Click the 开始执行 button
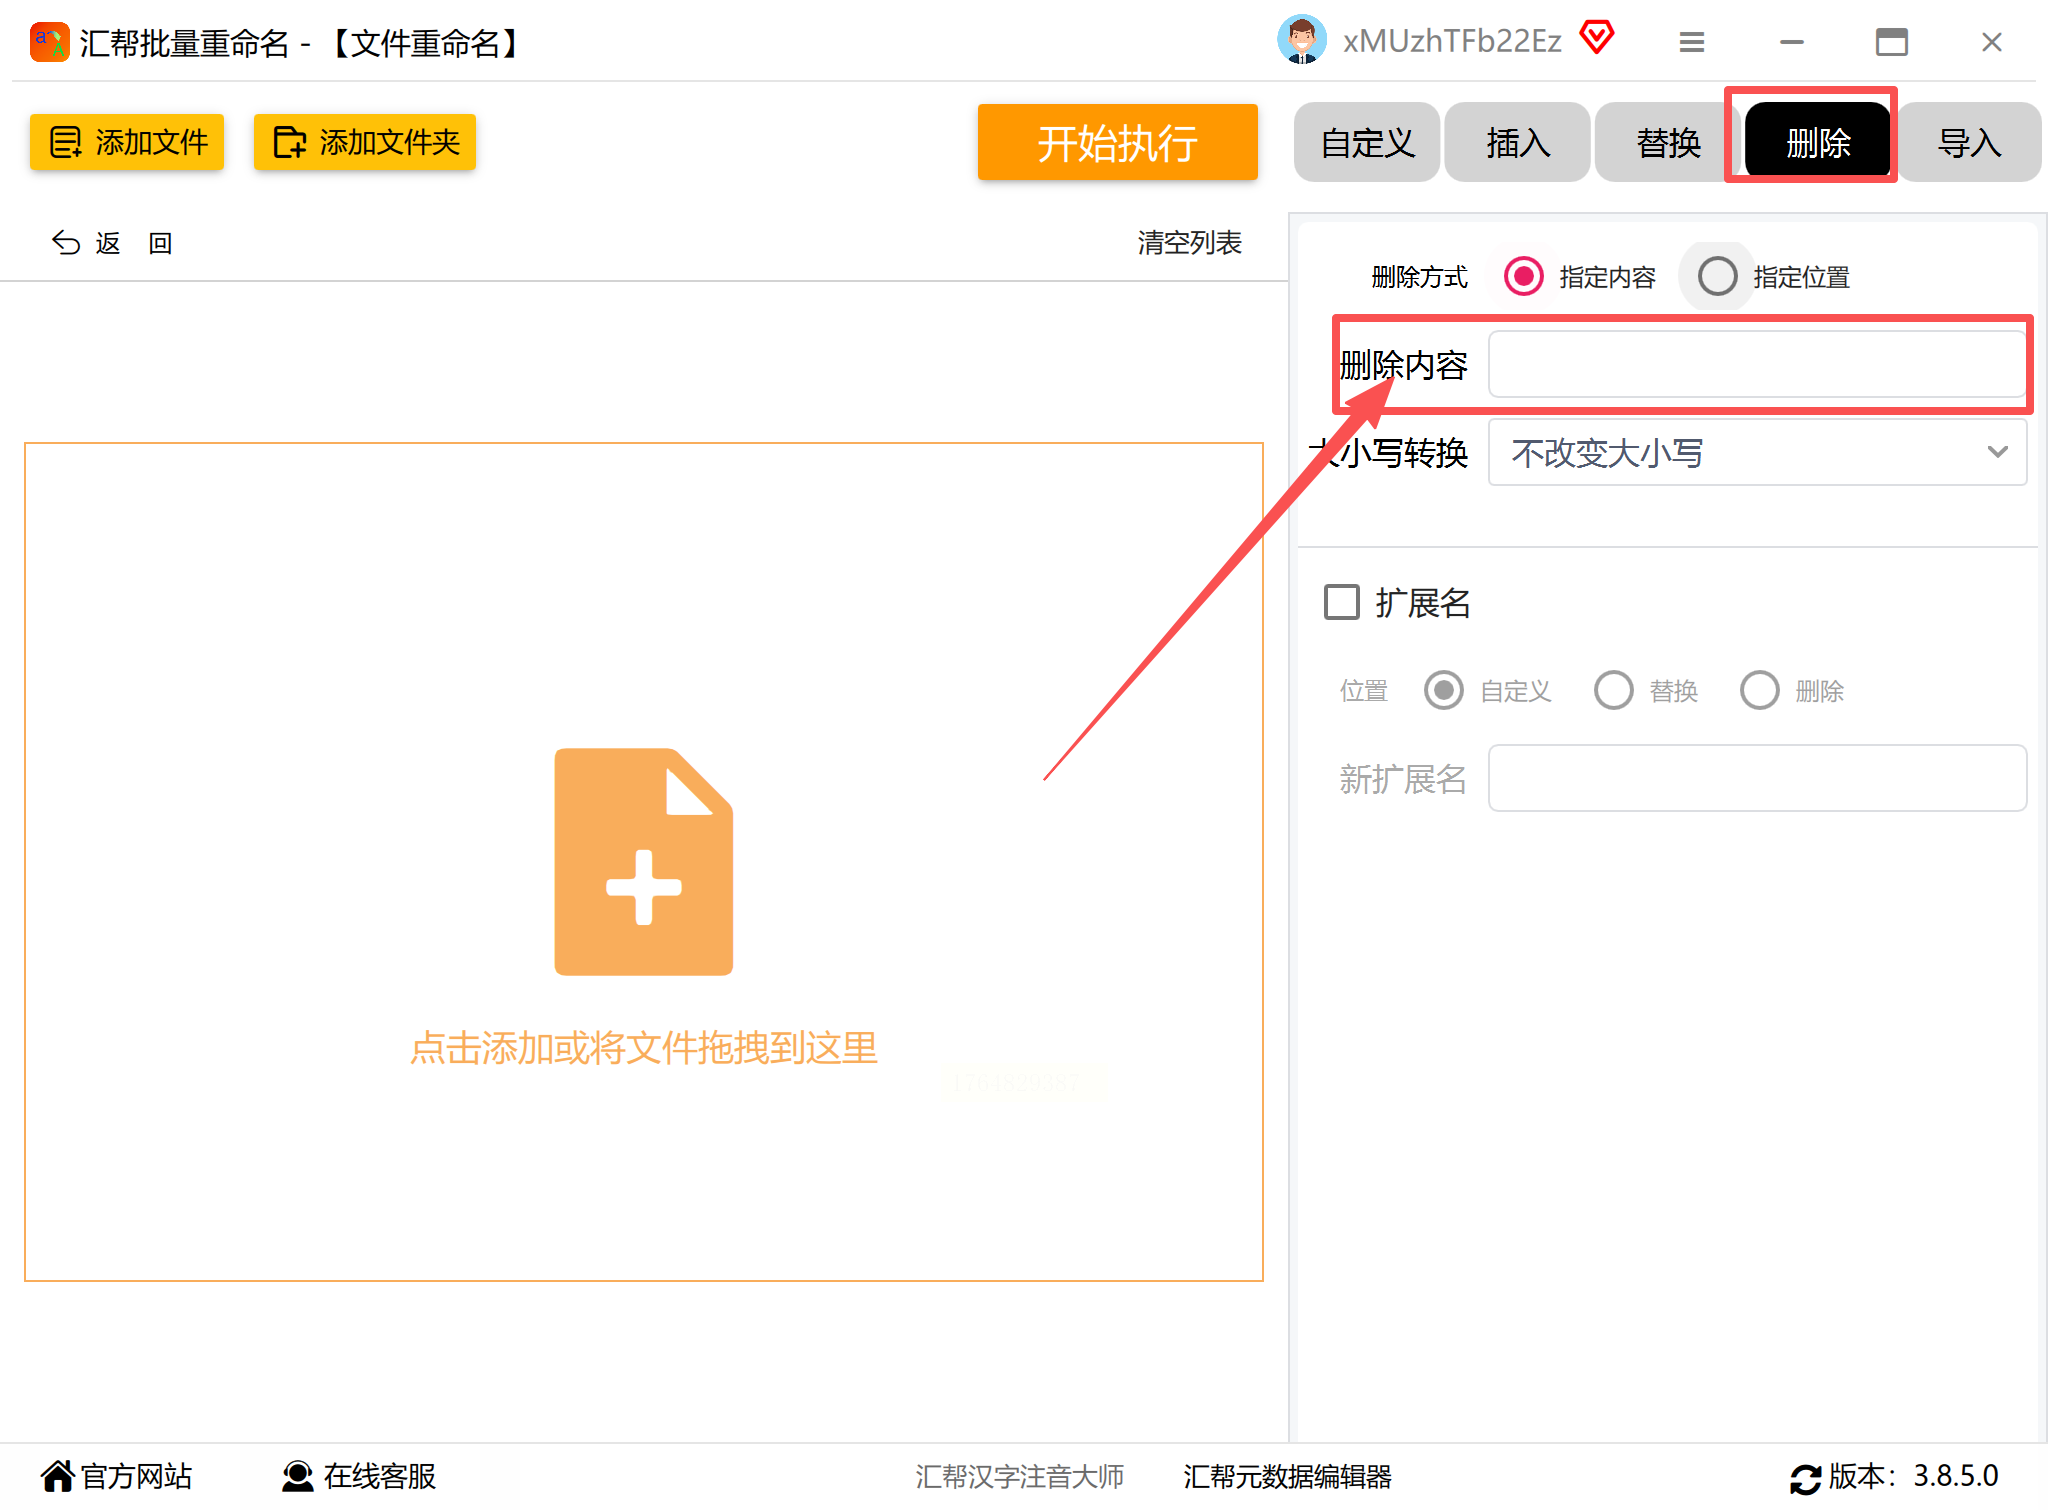Viewport: 2048px width, 1510px height. click(x=1117, y=143)
